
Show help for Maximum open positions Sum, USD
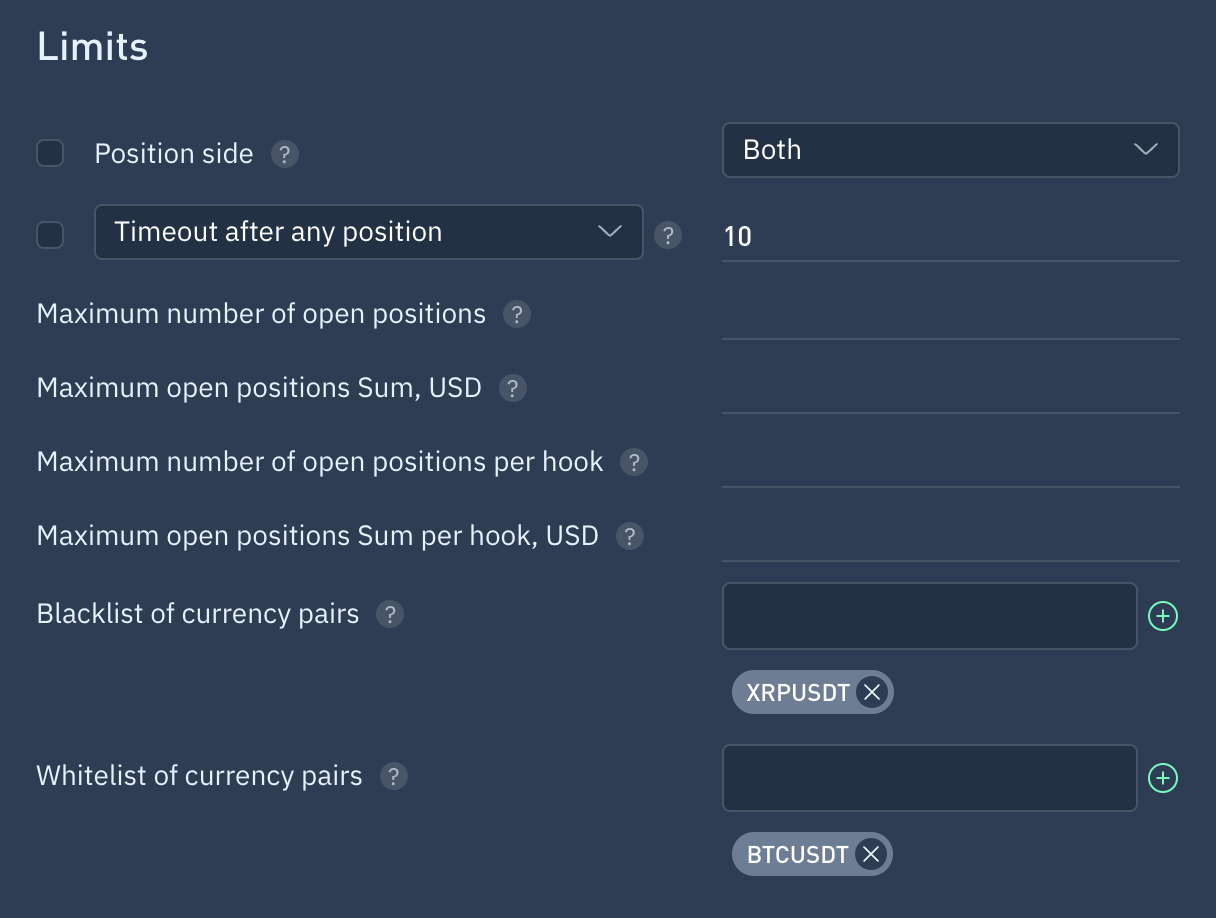point(512,388)
